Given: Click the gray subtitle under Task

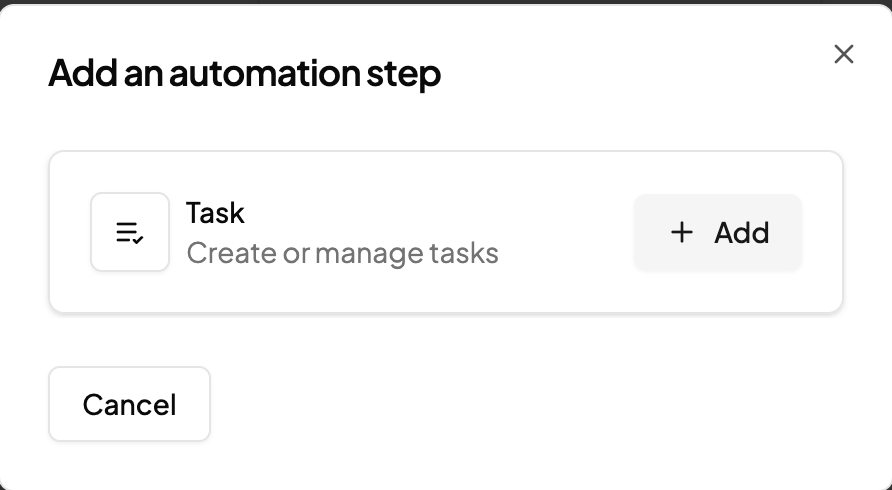Looking at the screenshot, I should [342, 253].
